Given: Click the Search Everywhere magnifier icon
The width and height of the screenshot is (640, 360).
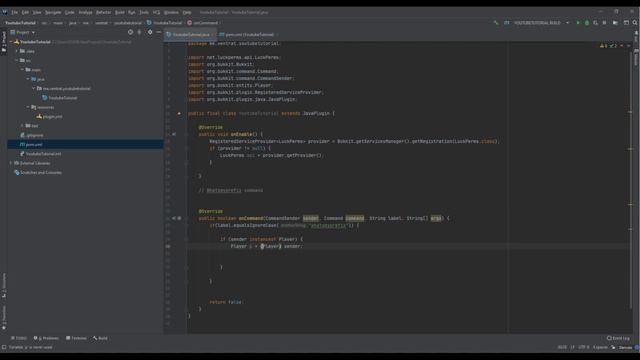Looking at the screenshot, I should point(635,23).
